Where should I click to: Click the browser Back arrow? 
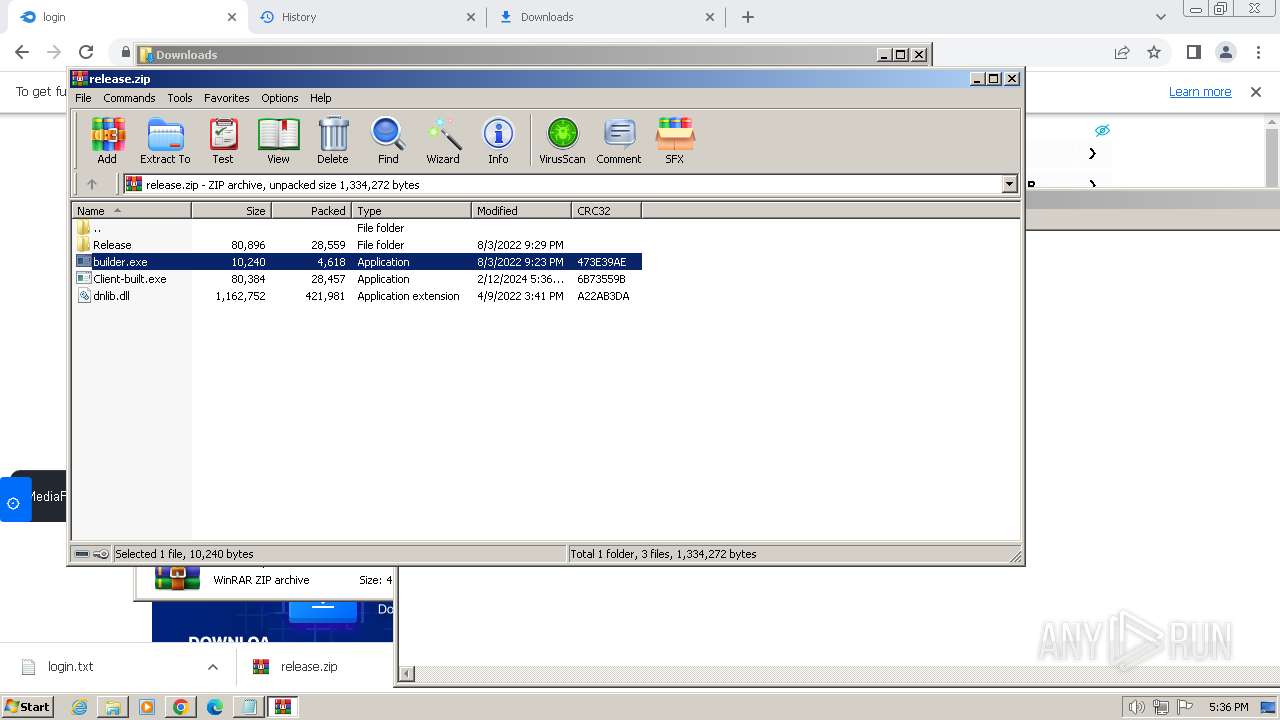click(22, 52)
